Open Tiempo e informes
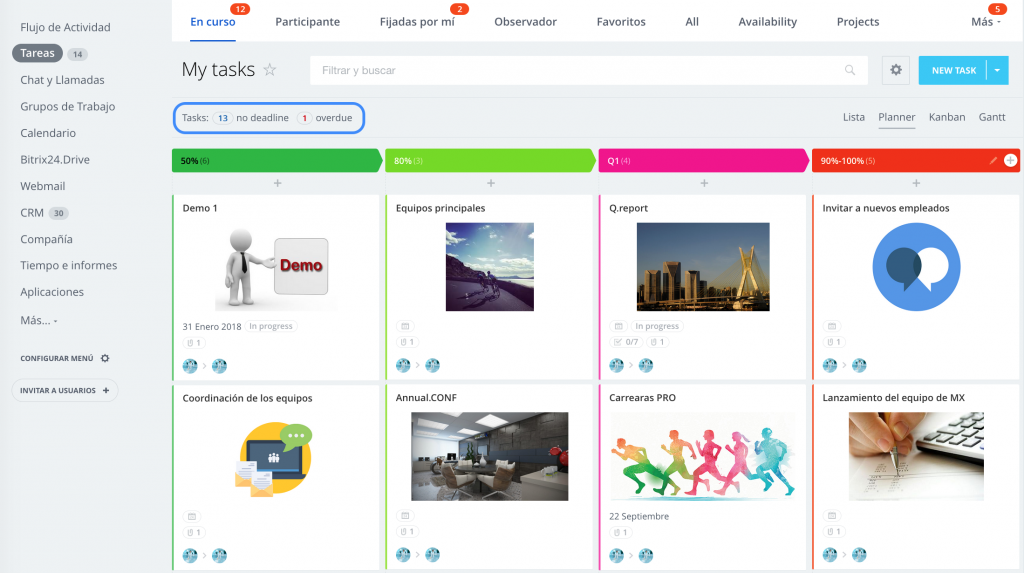Screen dimensions: 1024x573 (x=69, y=265)
